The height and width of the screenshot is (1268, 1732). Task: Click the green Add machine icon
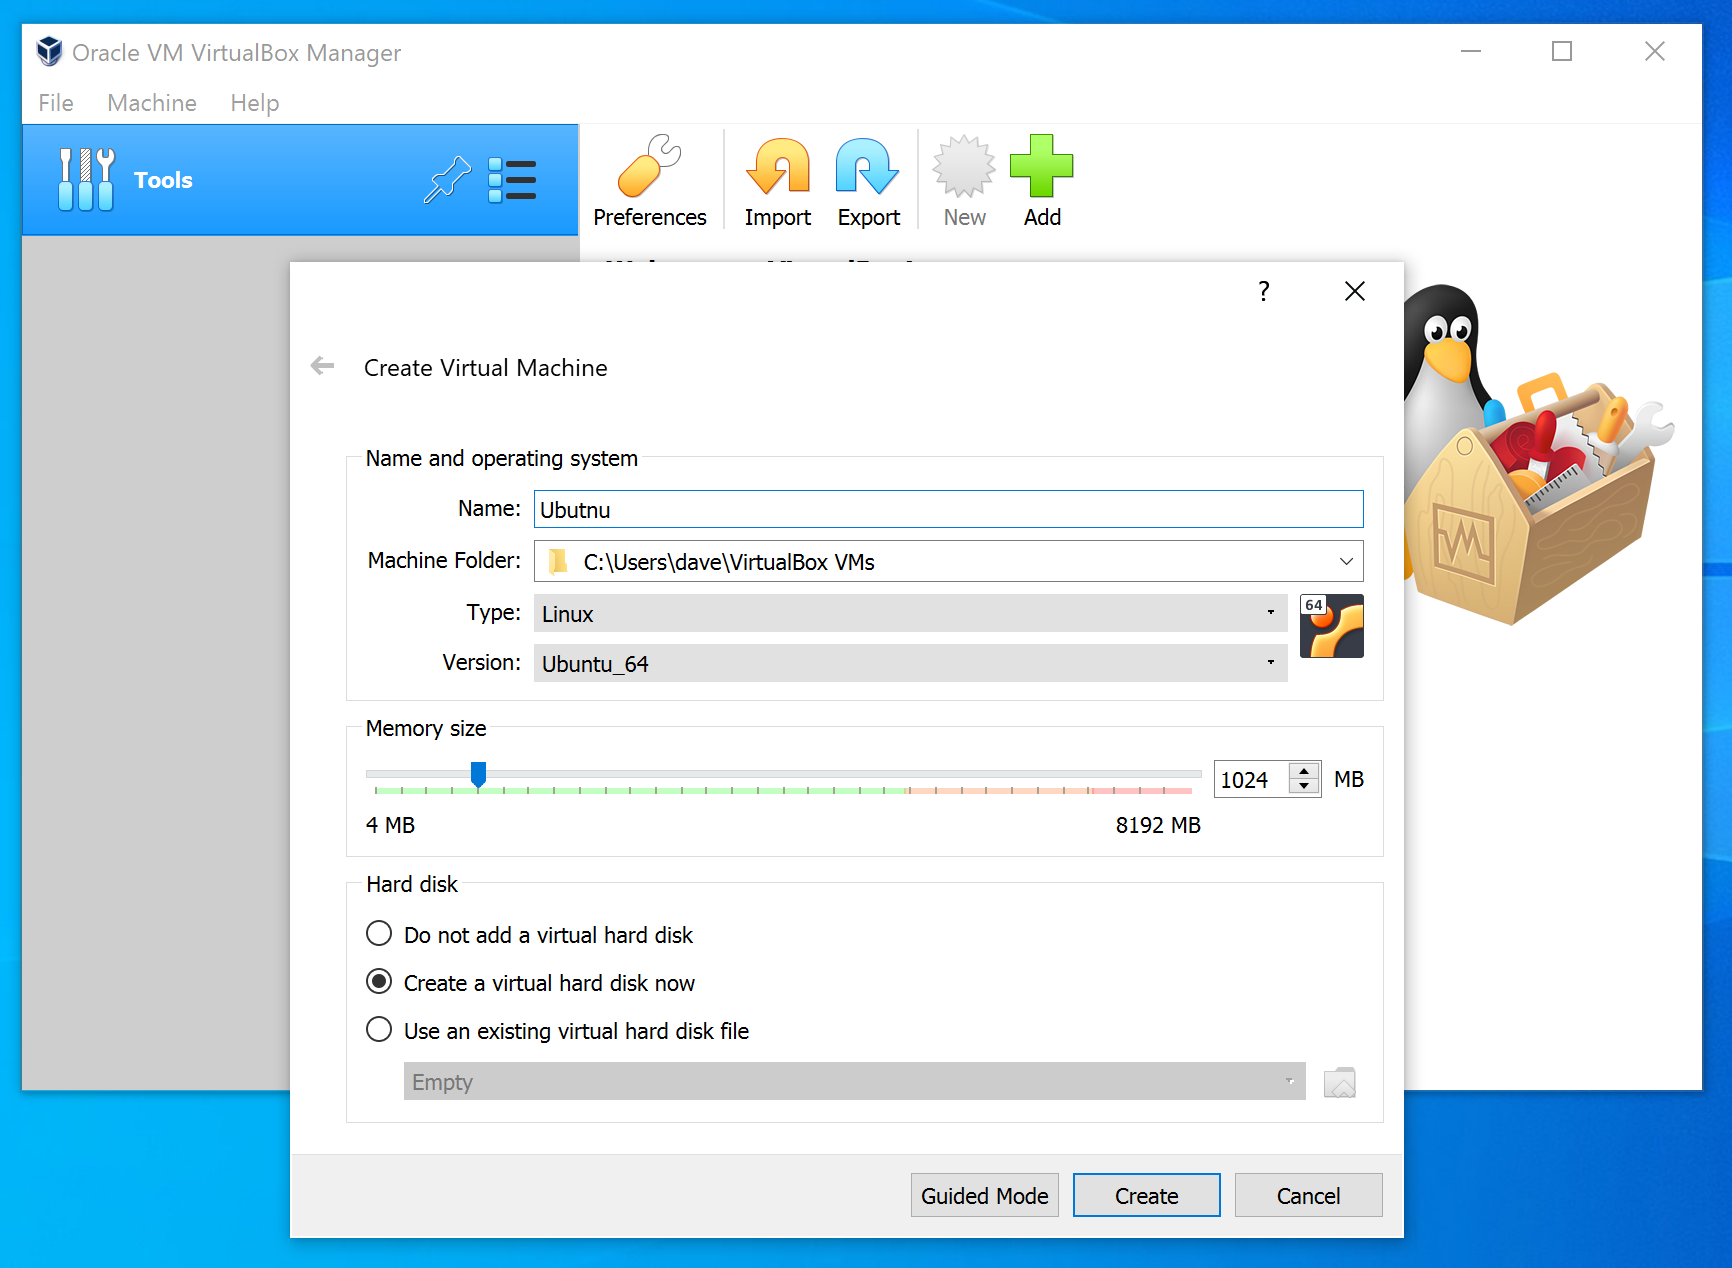pos(1042,181)
